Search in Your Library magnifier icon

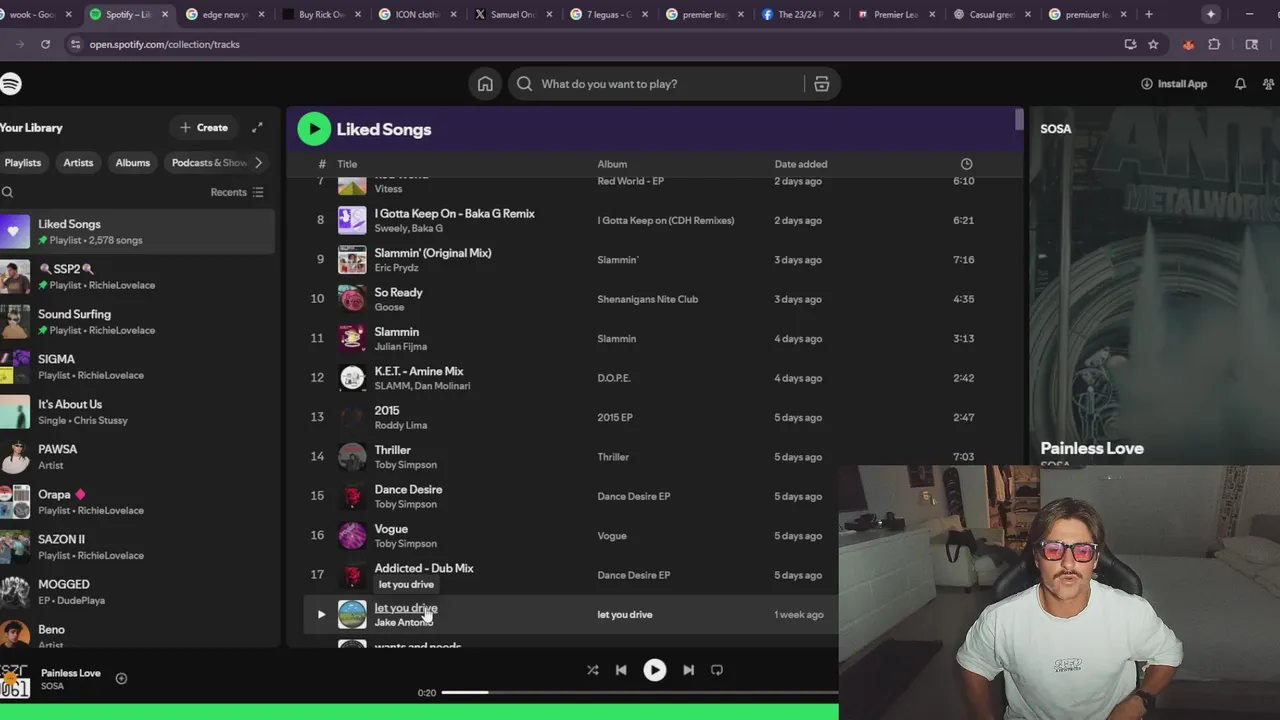coord(8,192)
